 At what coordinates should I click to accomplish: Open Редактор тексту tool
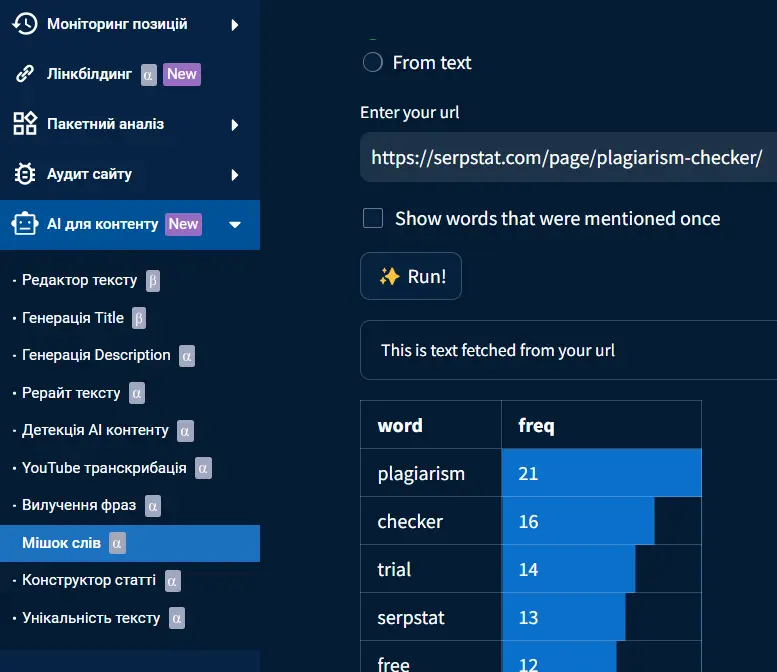[x=79, y=280]
